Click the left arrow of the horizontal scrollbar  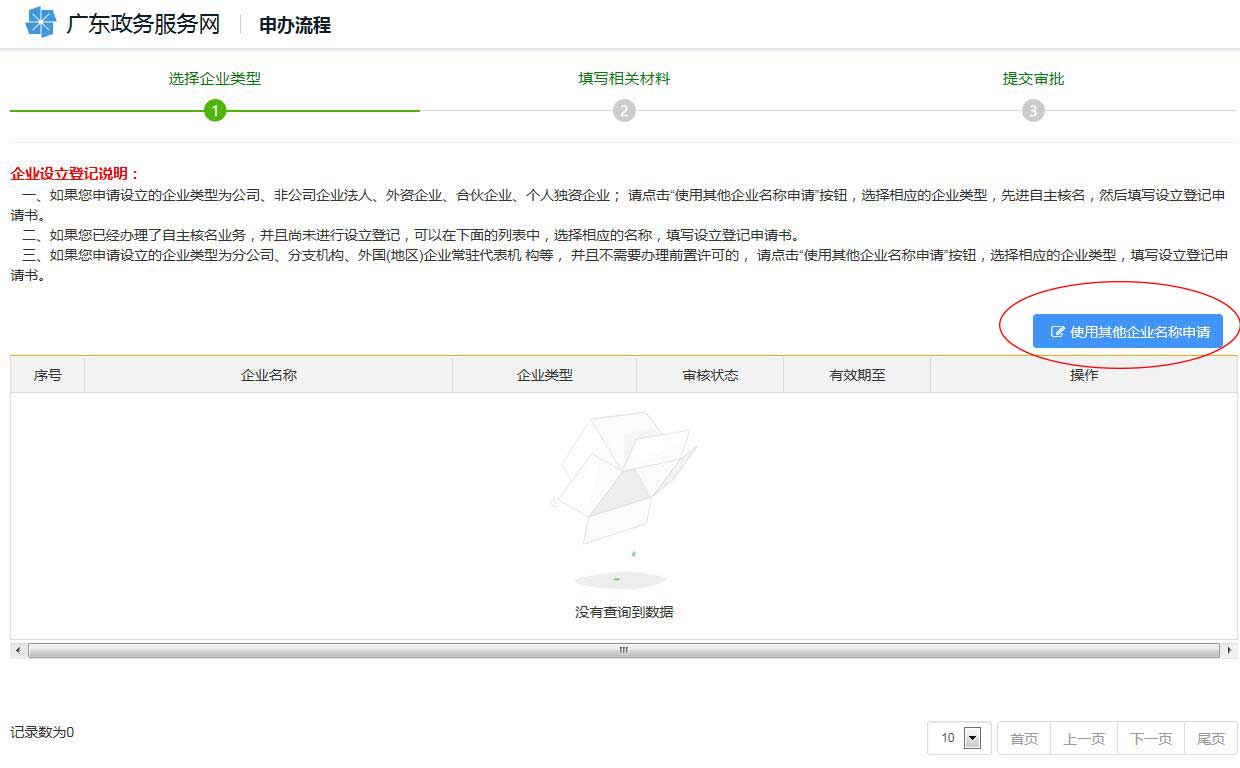click(x=16, y=650)
